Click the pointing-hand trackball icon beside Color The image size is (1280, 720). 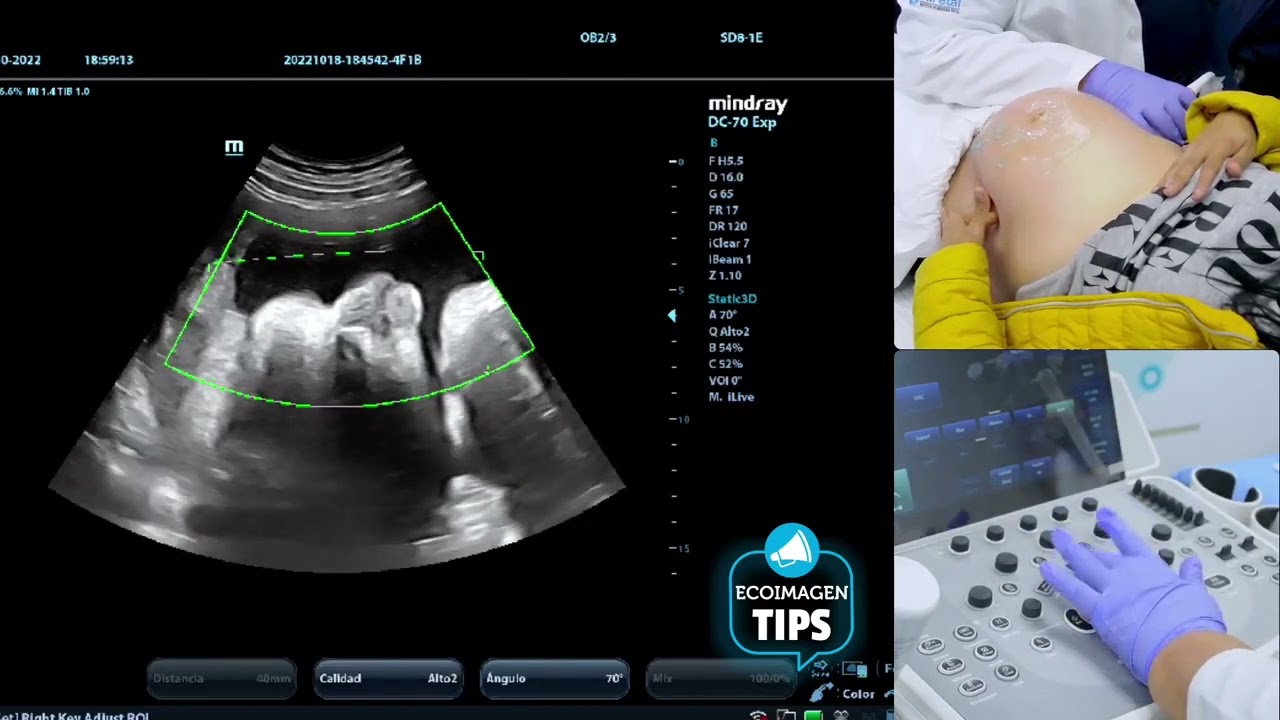point(822,692)
